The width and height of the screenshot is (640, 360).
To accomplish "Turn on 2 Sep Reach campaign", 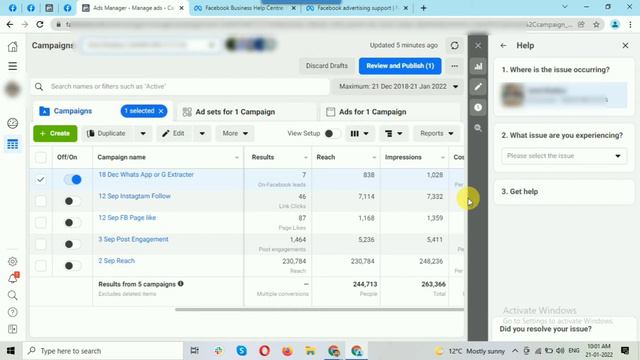I will (73, 266).
